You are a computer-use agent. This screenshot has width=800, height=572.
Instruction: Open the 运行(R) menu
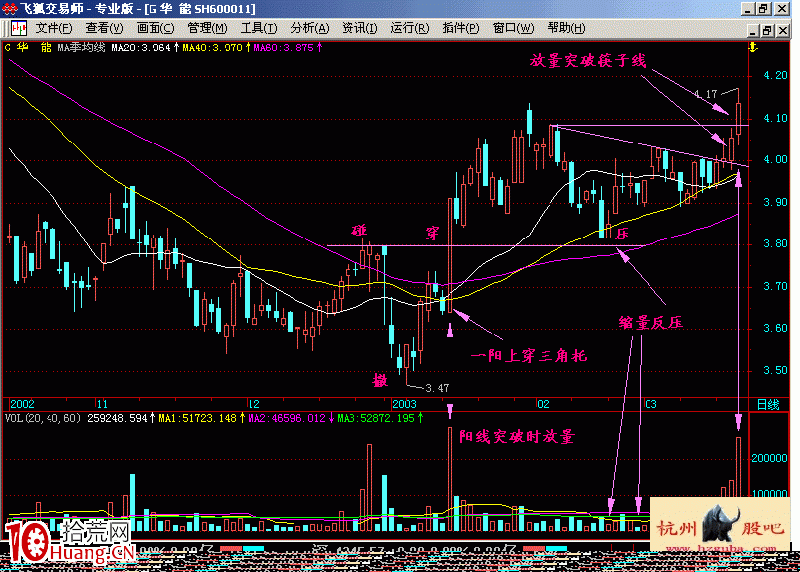pos(410,28)
